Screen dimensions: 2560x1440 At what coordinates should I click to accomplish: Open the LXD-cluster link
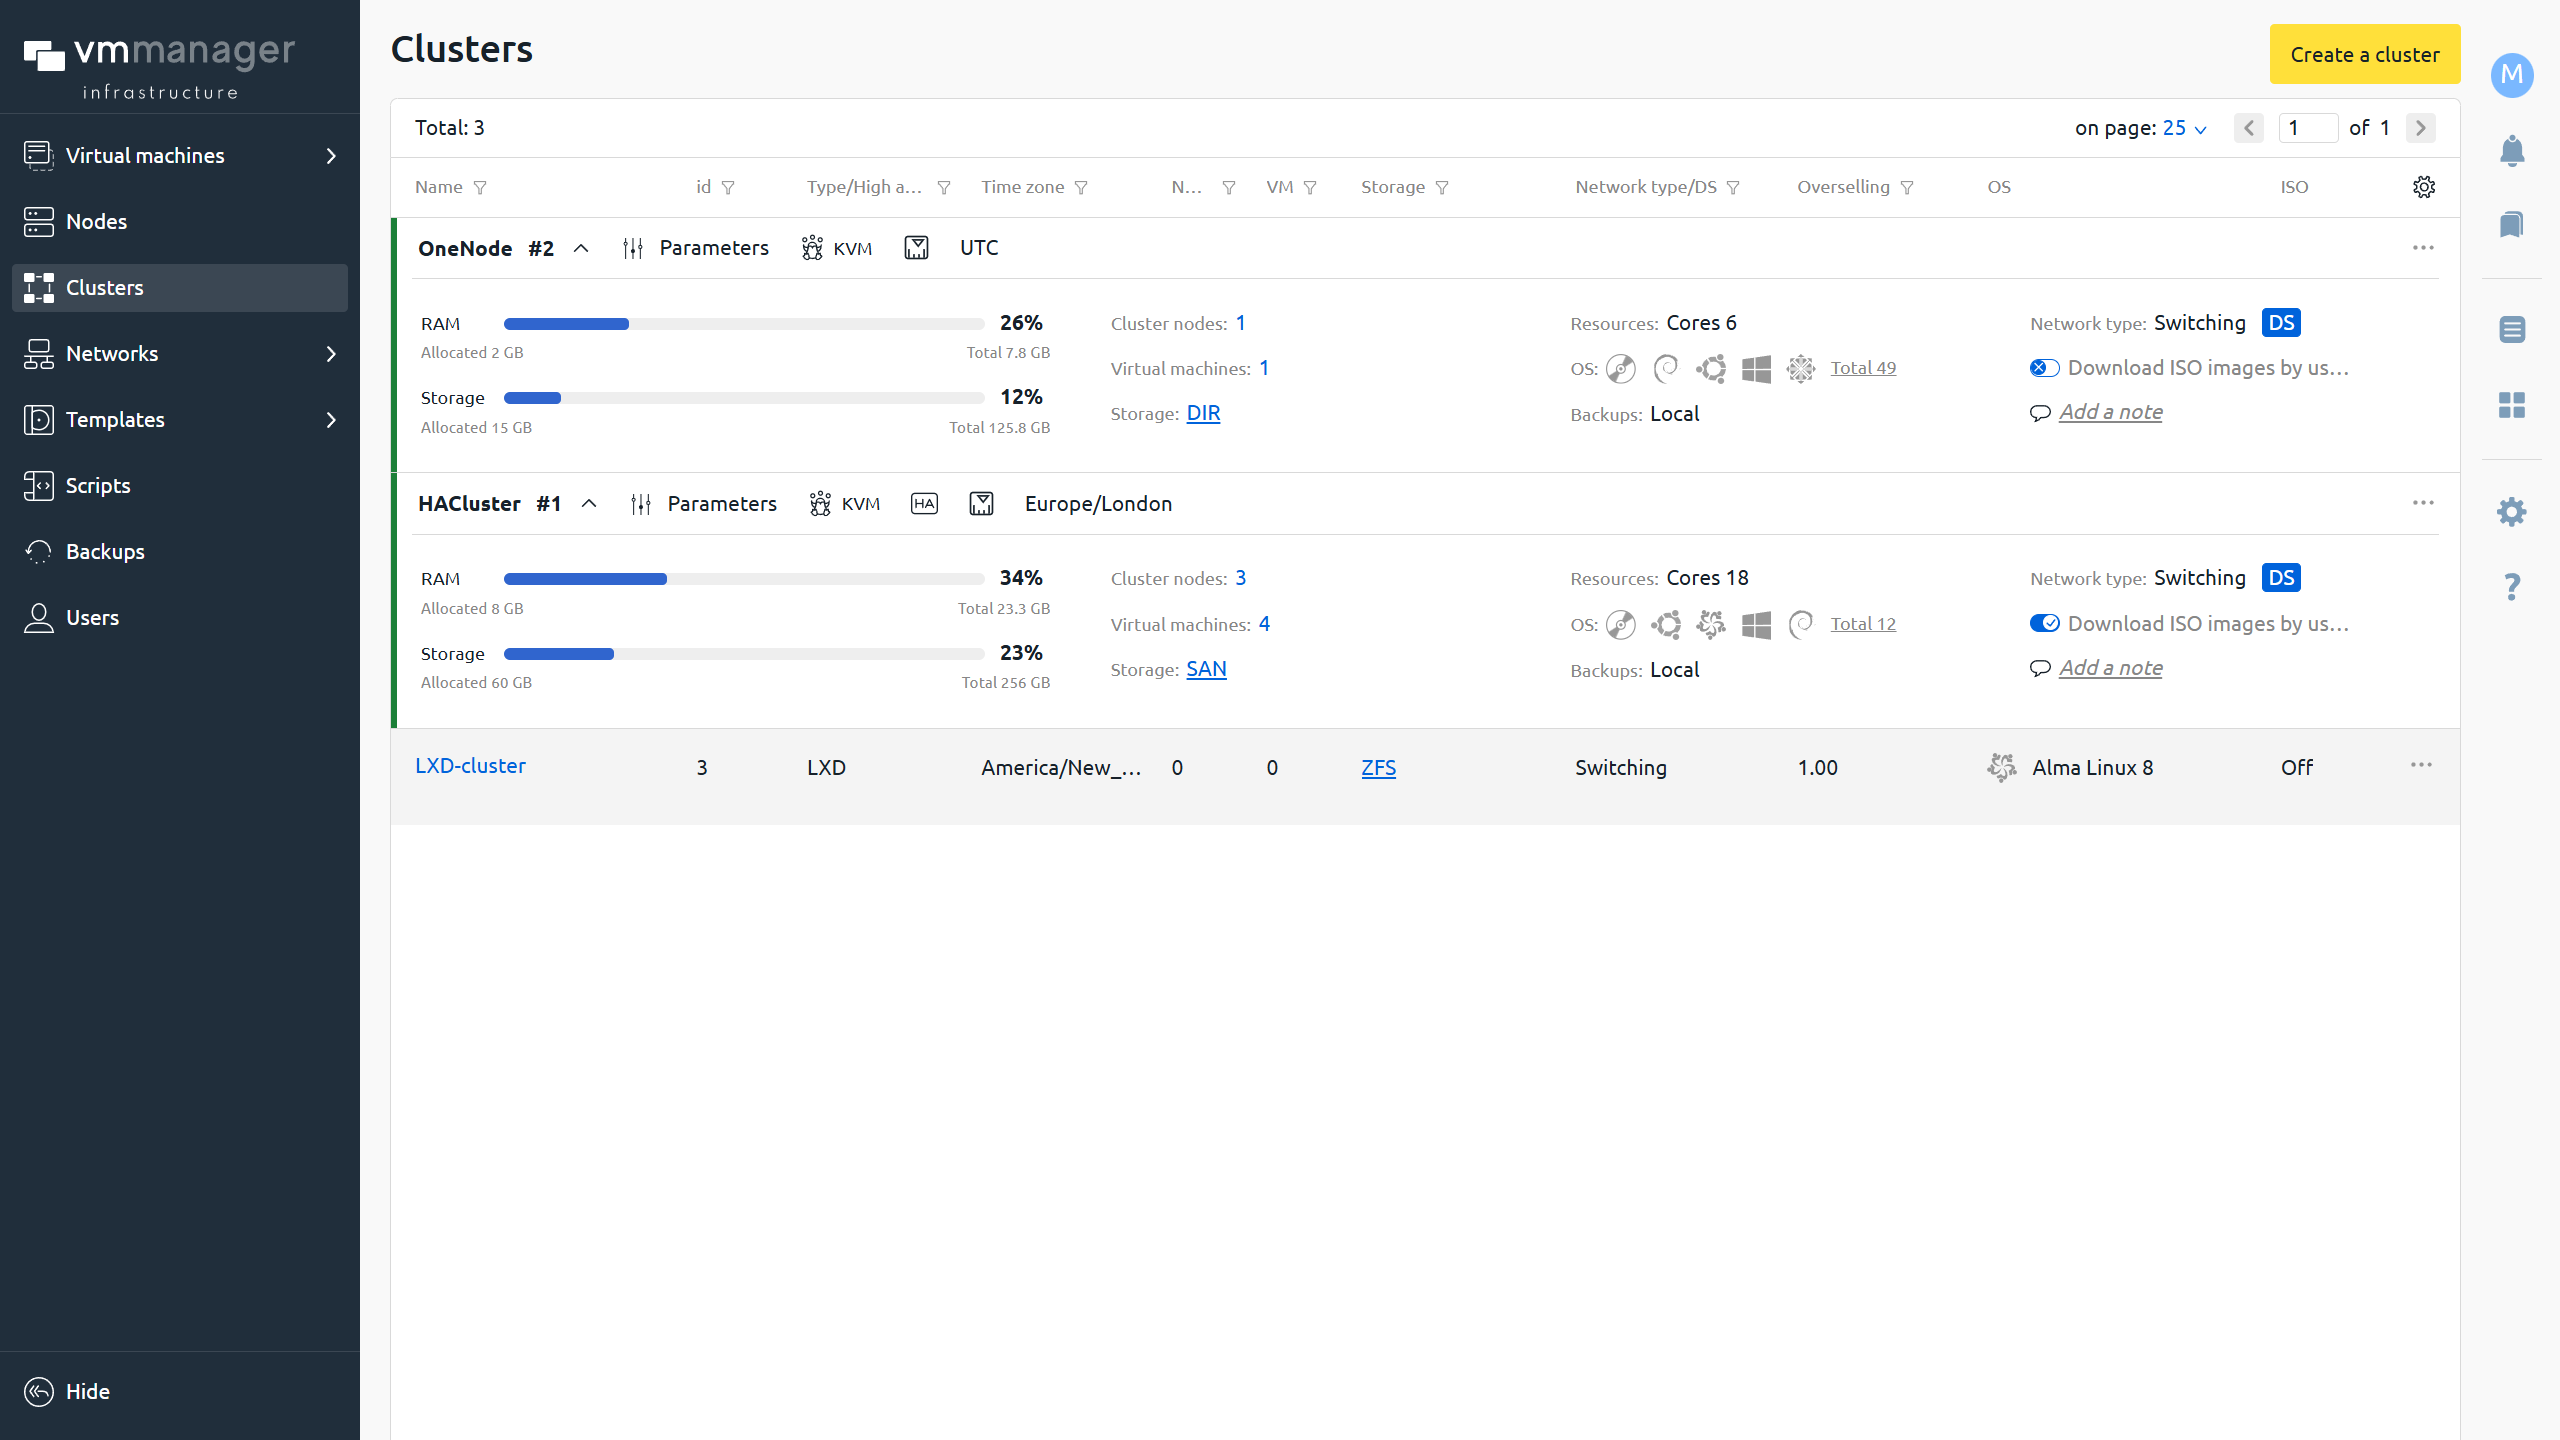coord(470,766)
